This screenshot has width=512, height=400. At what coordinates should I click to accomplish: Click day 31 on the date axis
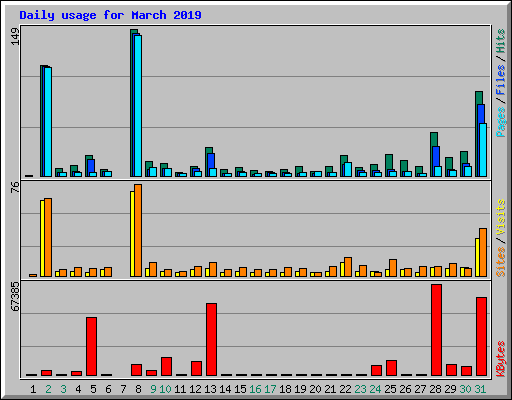(x=480, y=389)
